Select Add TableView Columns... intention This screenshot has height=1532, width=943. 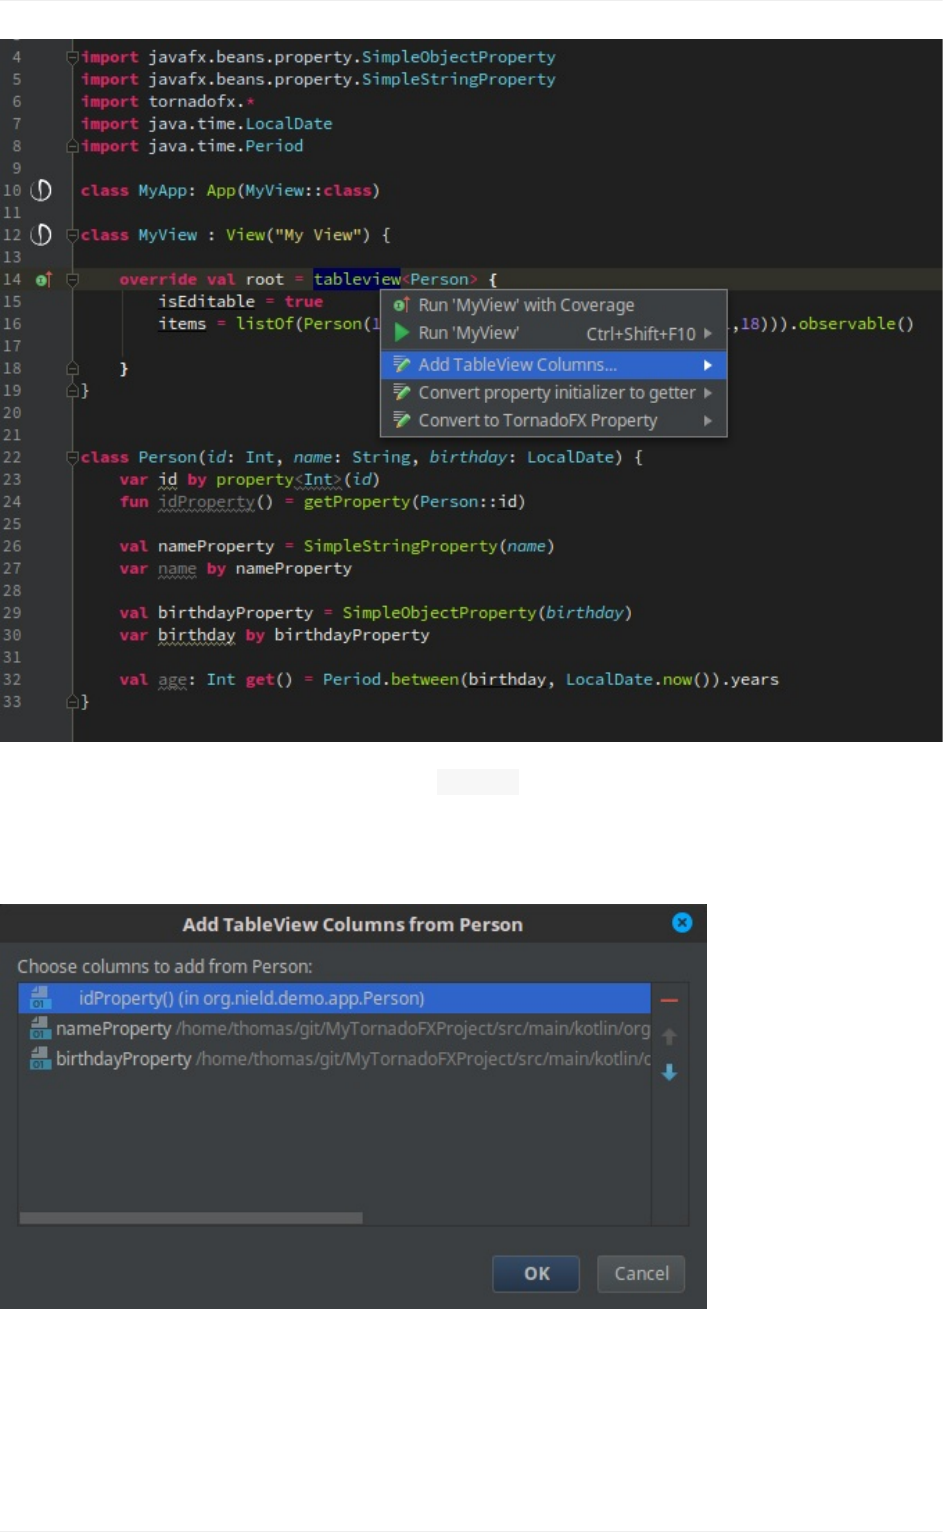(x=553, y=364)
